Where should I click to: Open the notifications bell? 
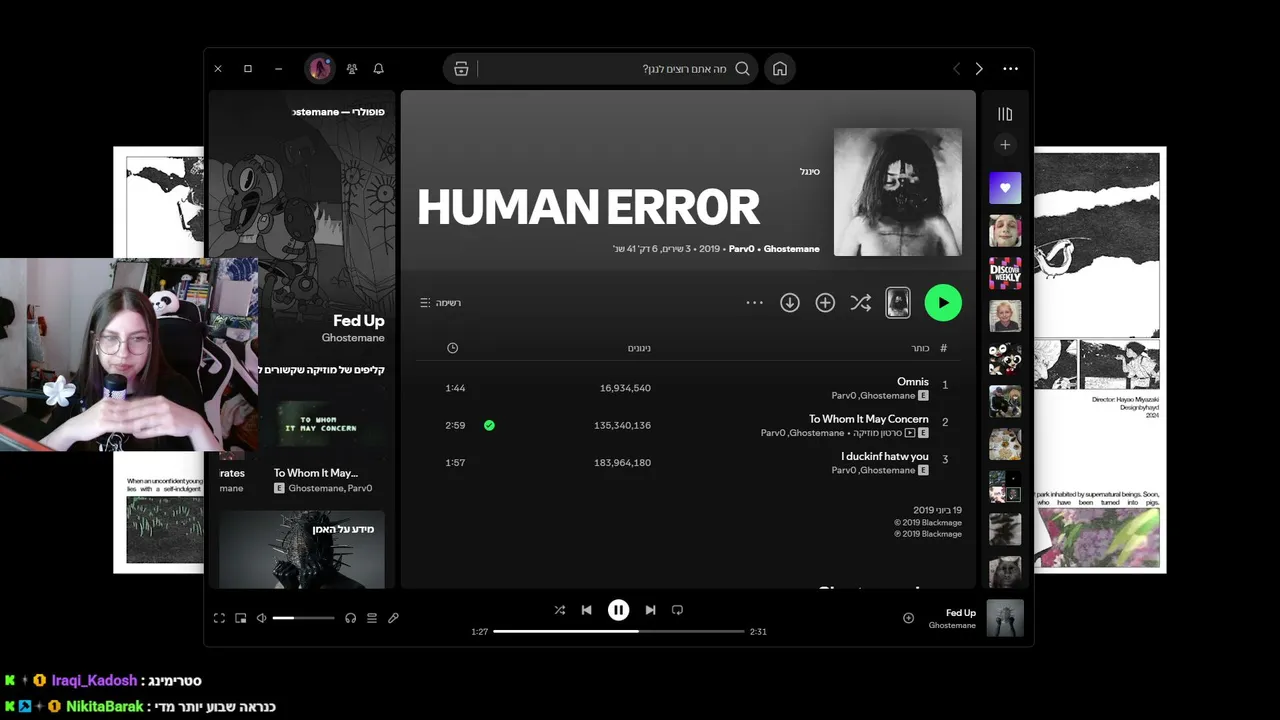(378, 69)
